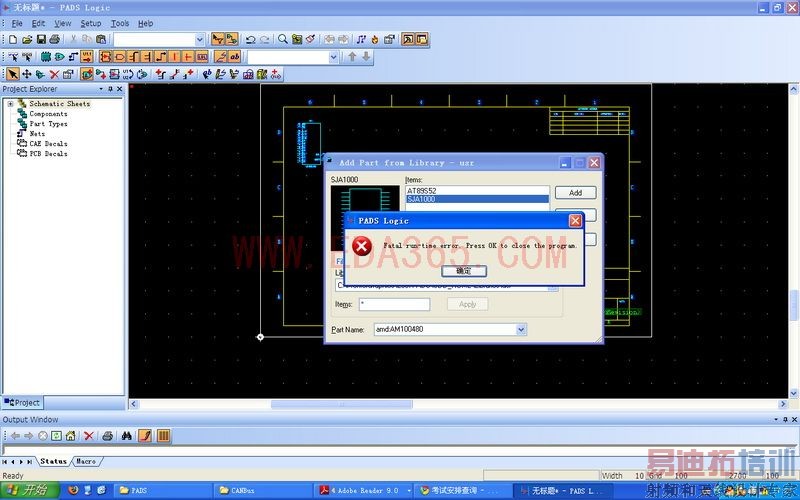This screenshot has height=500, width=800.
Task: Click the Add button in Add Part dialog
Action: (x=575, y=192)
